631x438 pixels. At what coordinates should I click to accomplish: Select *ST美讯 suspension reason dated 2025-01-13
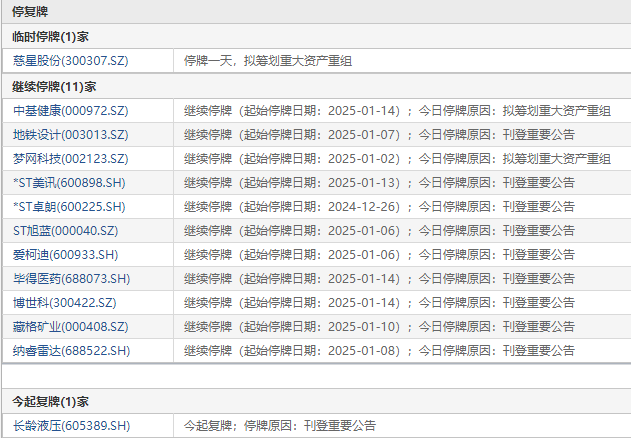[x=379, y=183]
